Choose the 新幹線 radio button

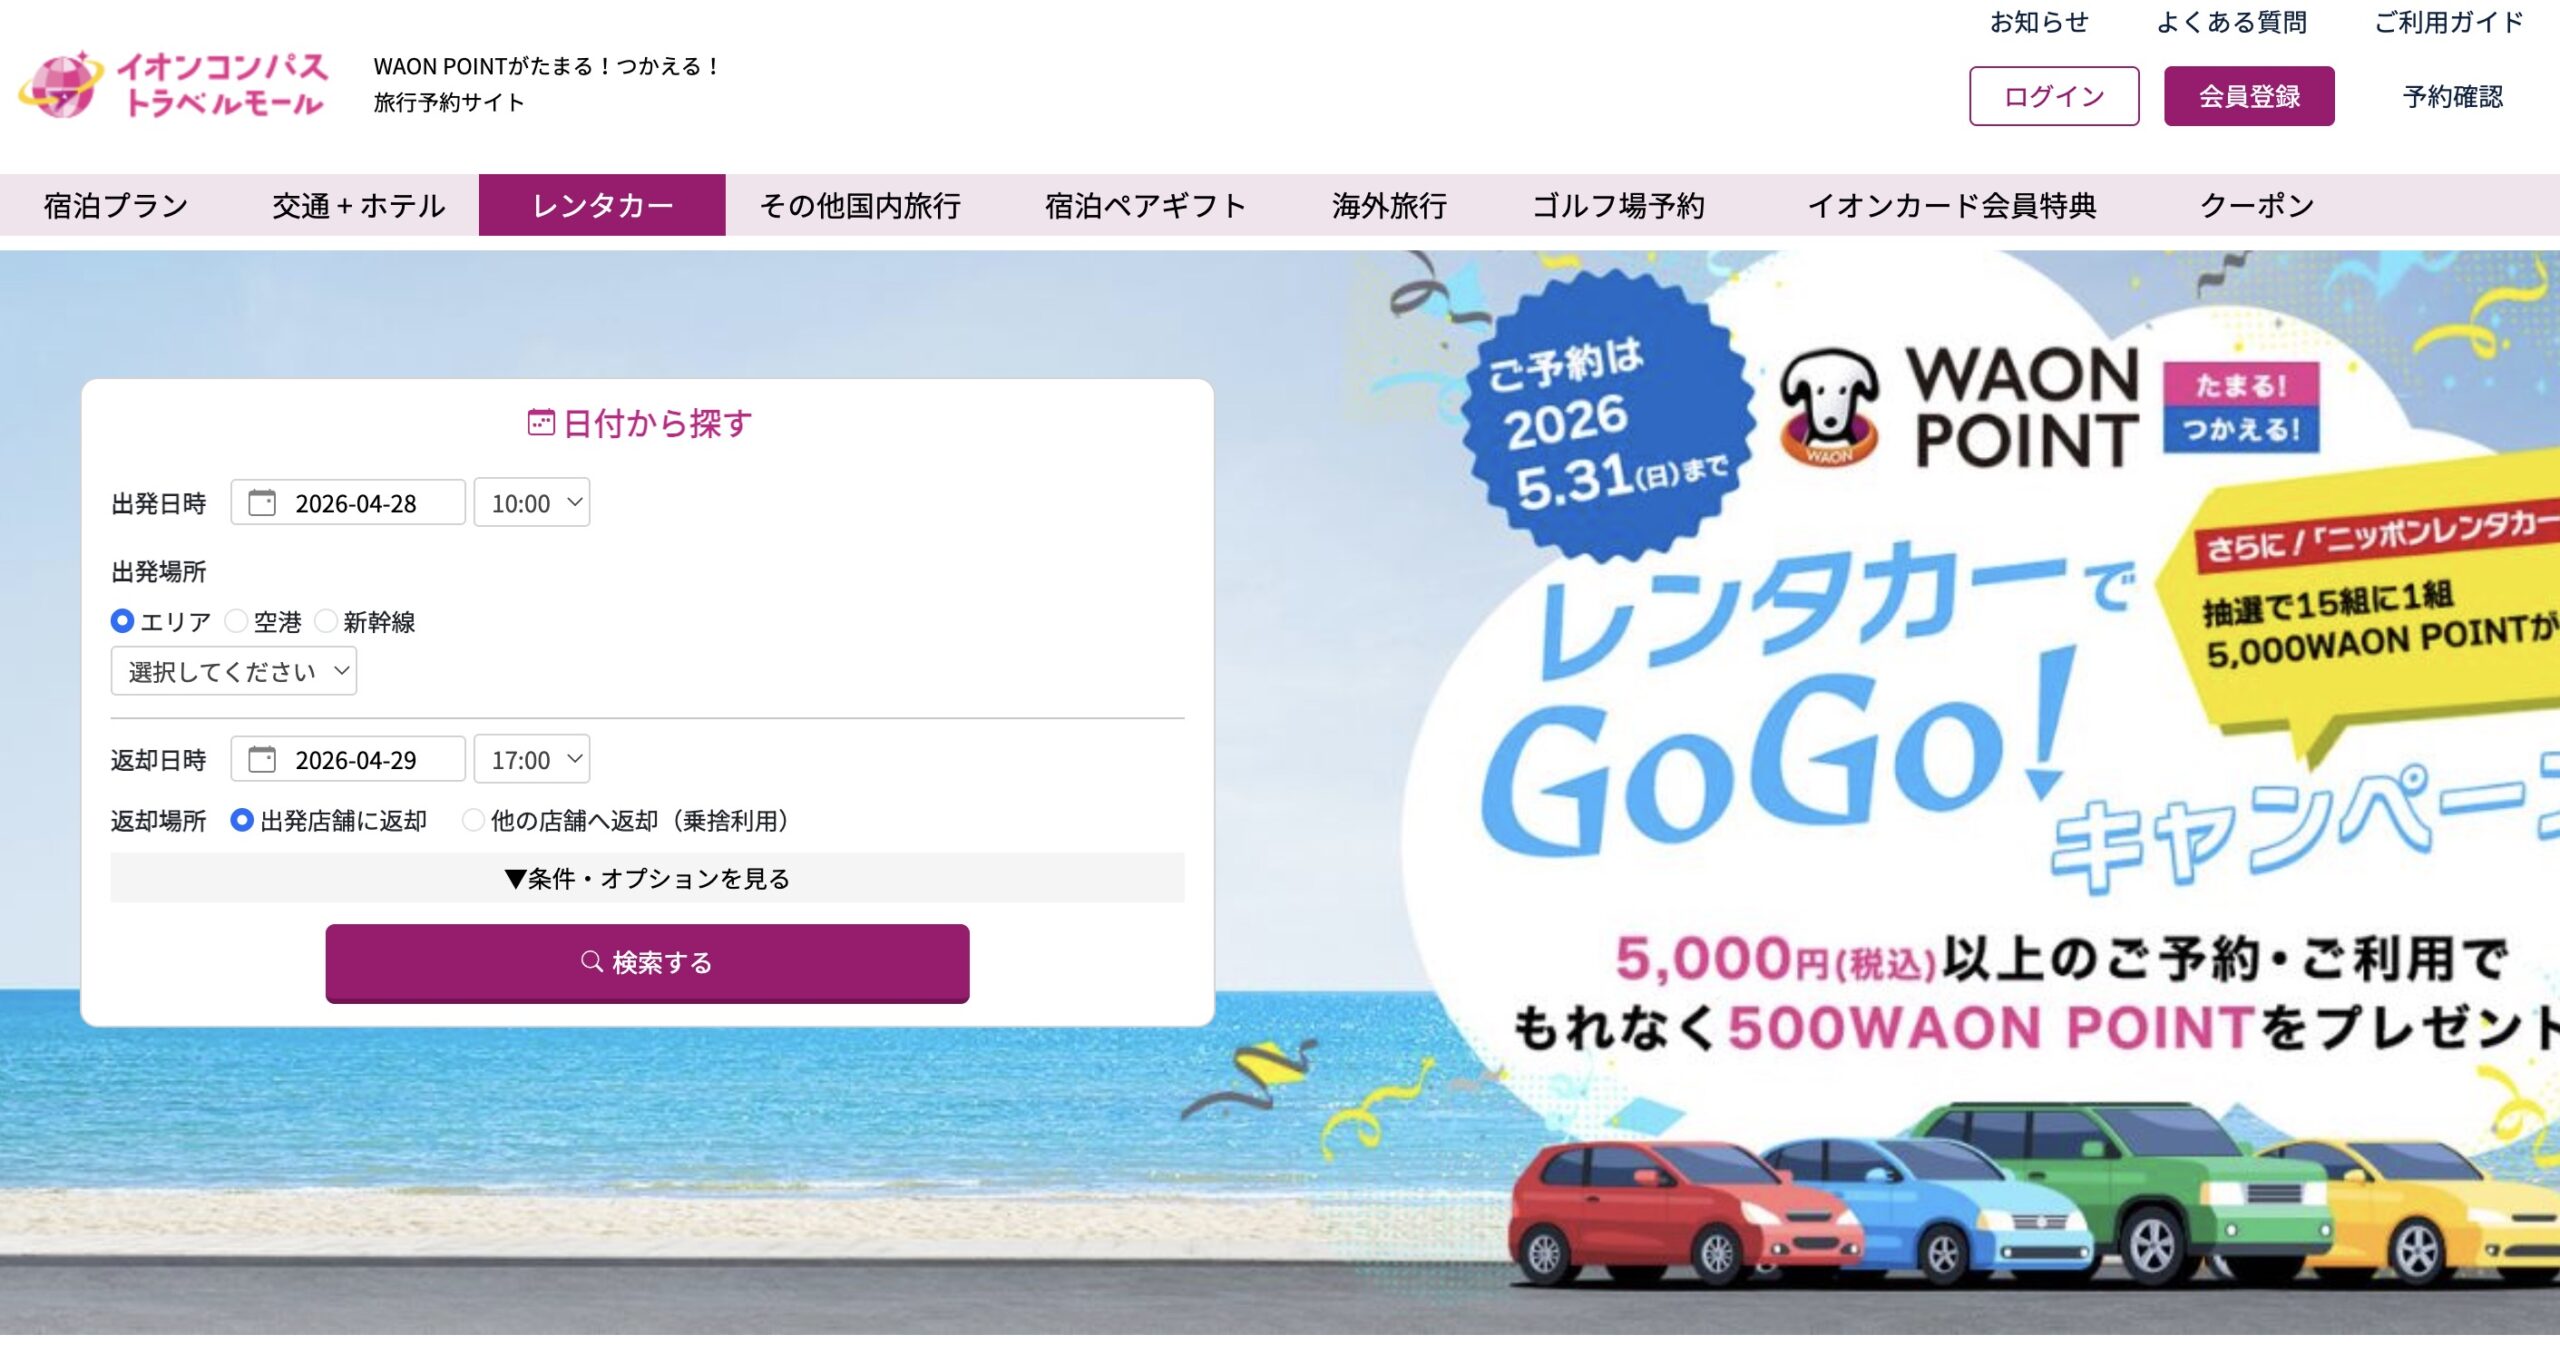click(x=326, y=621)
